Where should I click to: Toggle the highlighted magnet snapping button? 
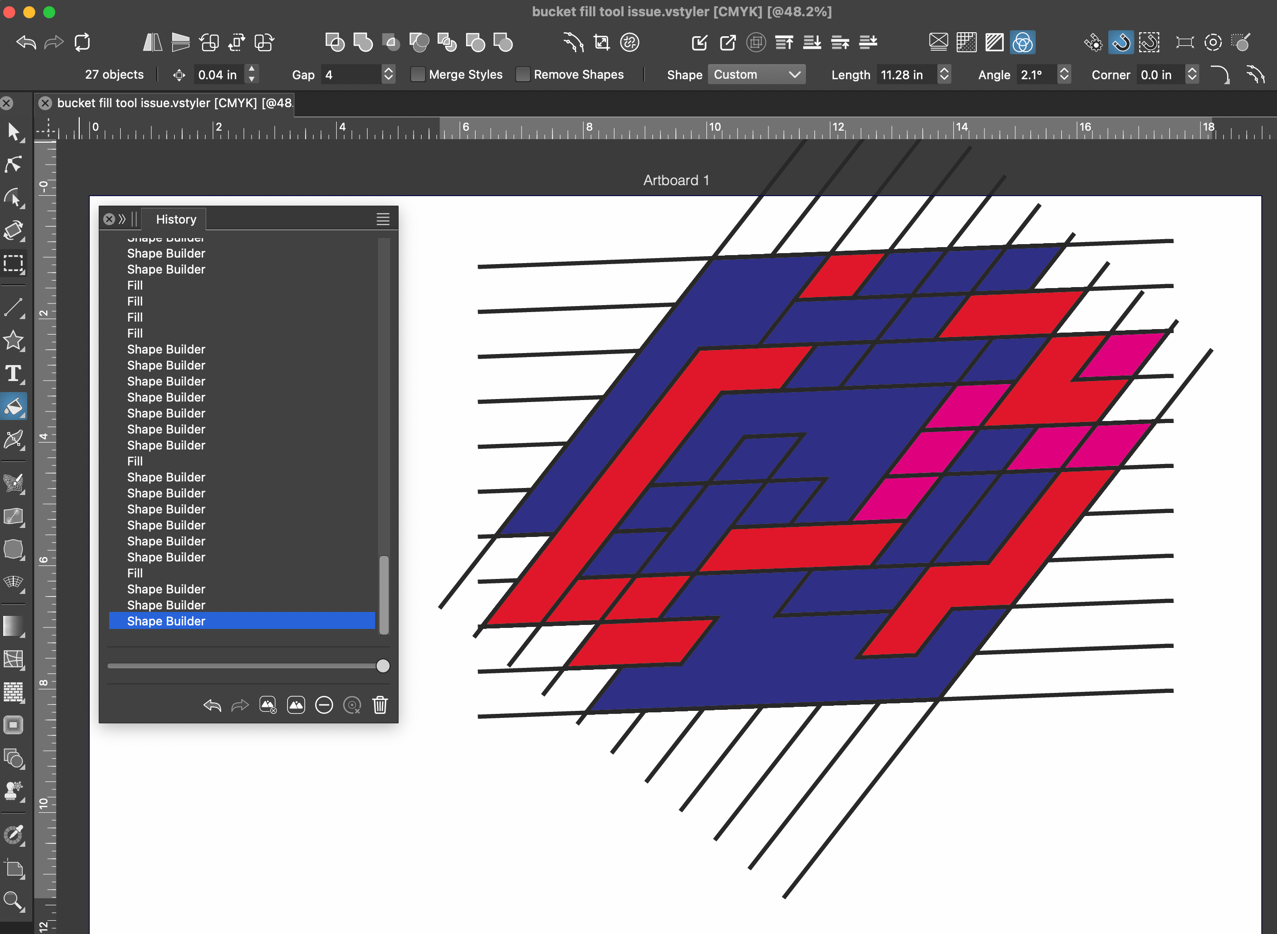(x=1121, y=42)
